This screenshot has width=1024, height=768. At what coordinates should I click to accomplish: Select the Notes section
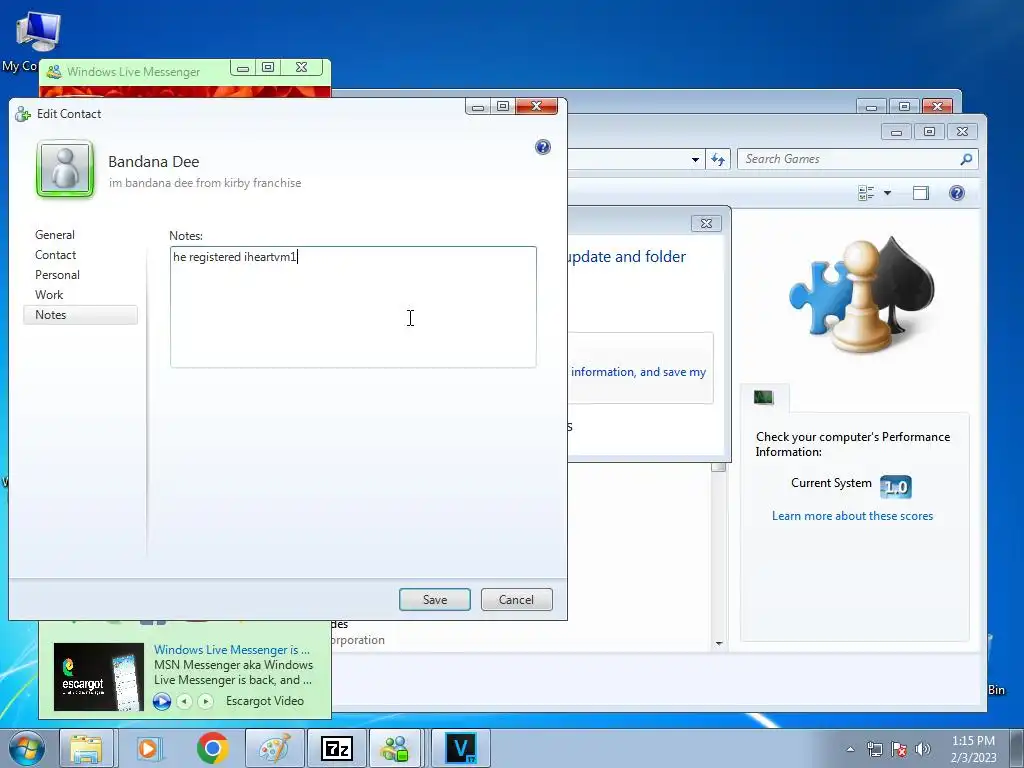[80, 315]
